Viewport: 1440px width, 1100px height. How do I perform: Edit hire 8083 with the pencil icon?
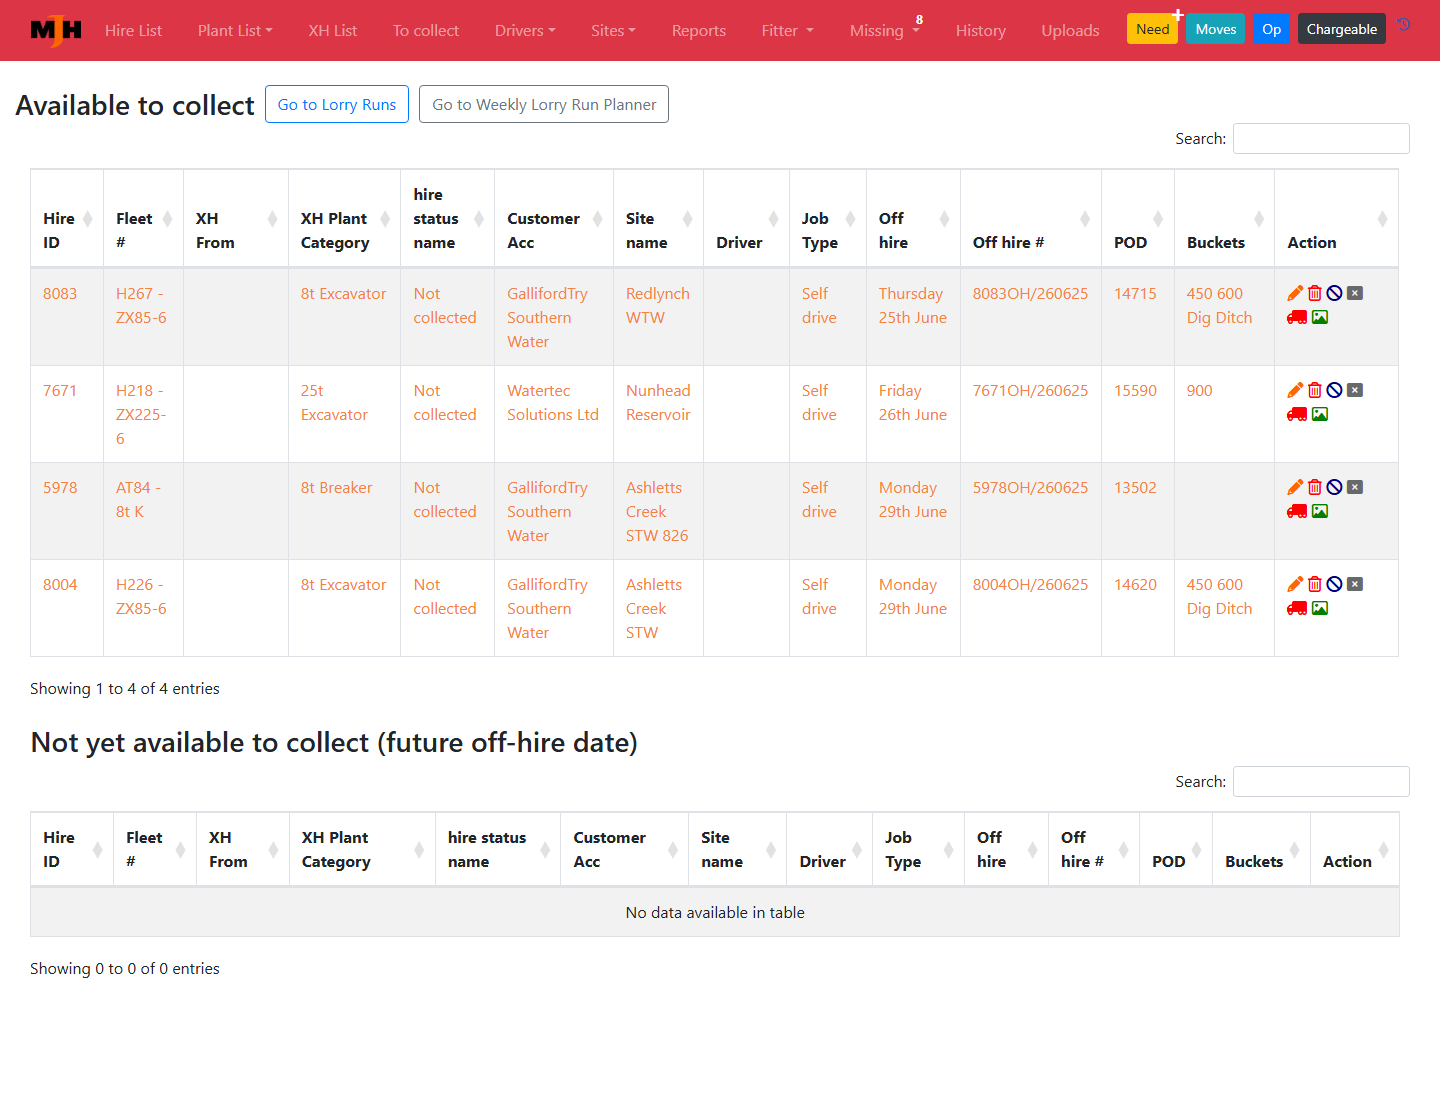point(1295,293)
